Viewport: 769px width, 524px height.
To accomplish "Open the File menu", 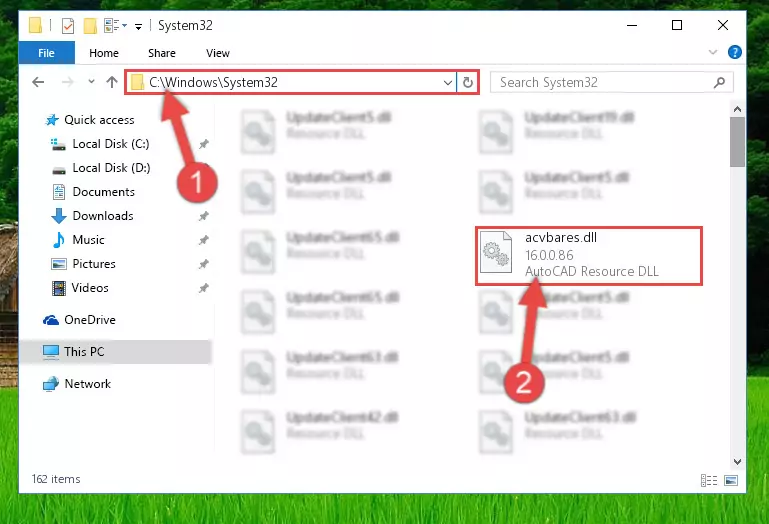I will pos(47,53).
